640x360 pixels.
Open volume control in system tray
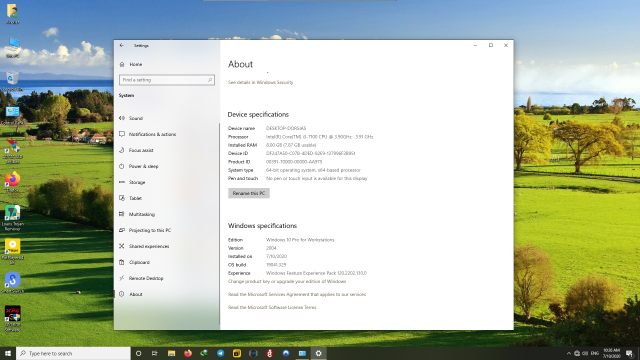point(585,353)
